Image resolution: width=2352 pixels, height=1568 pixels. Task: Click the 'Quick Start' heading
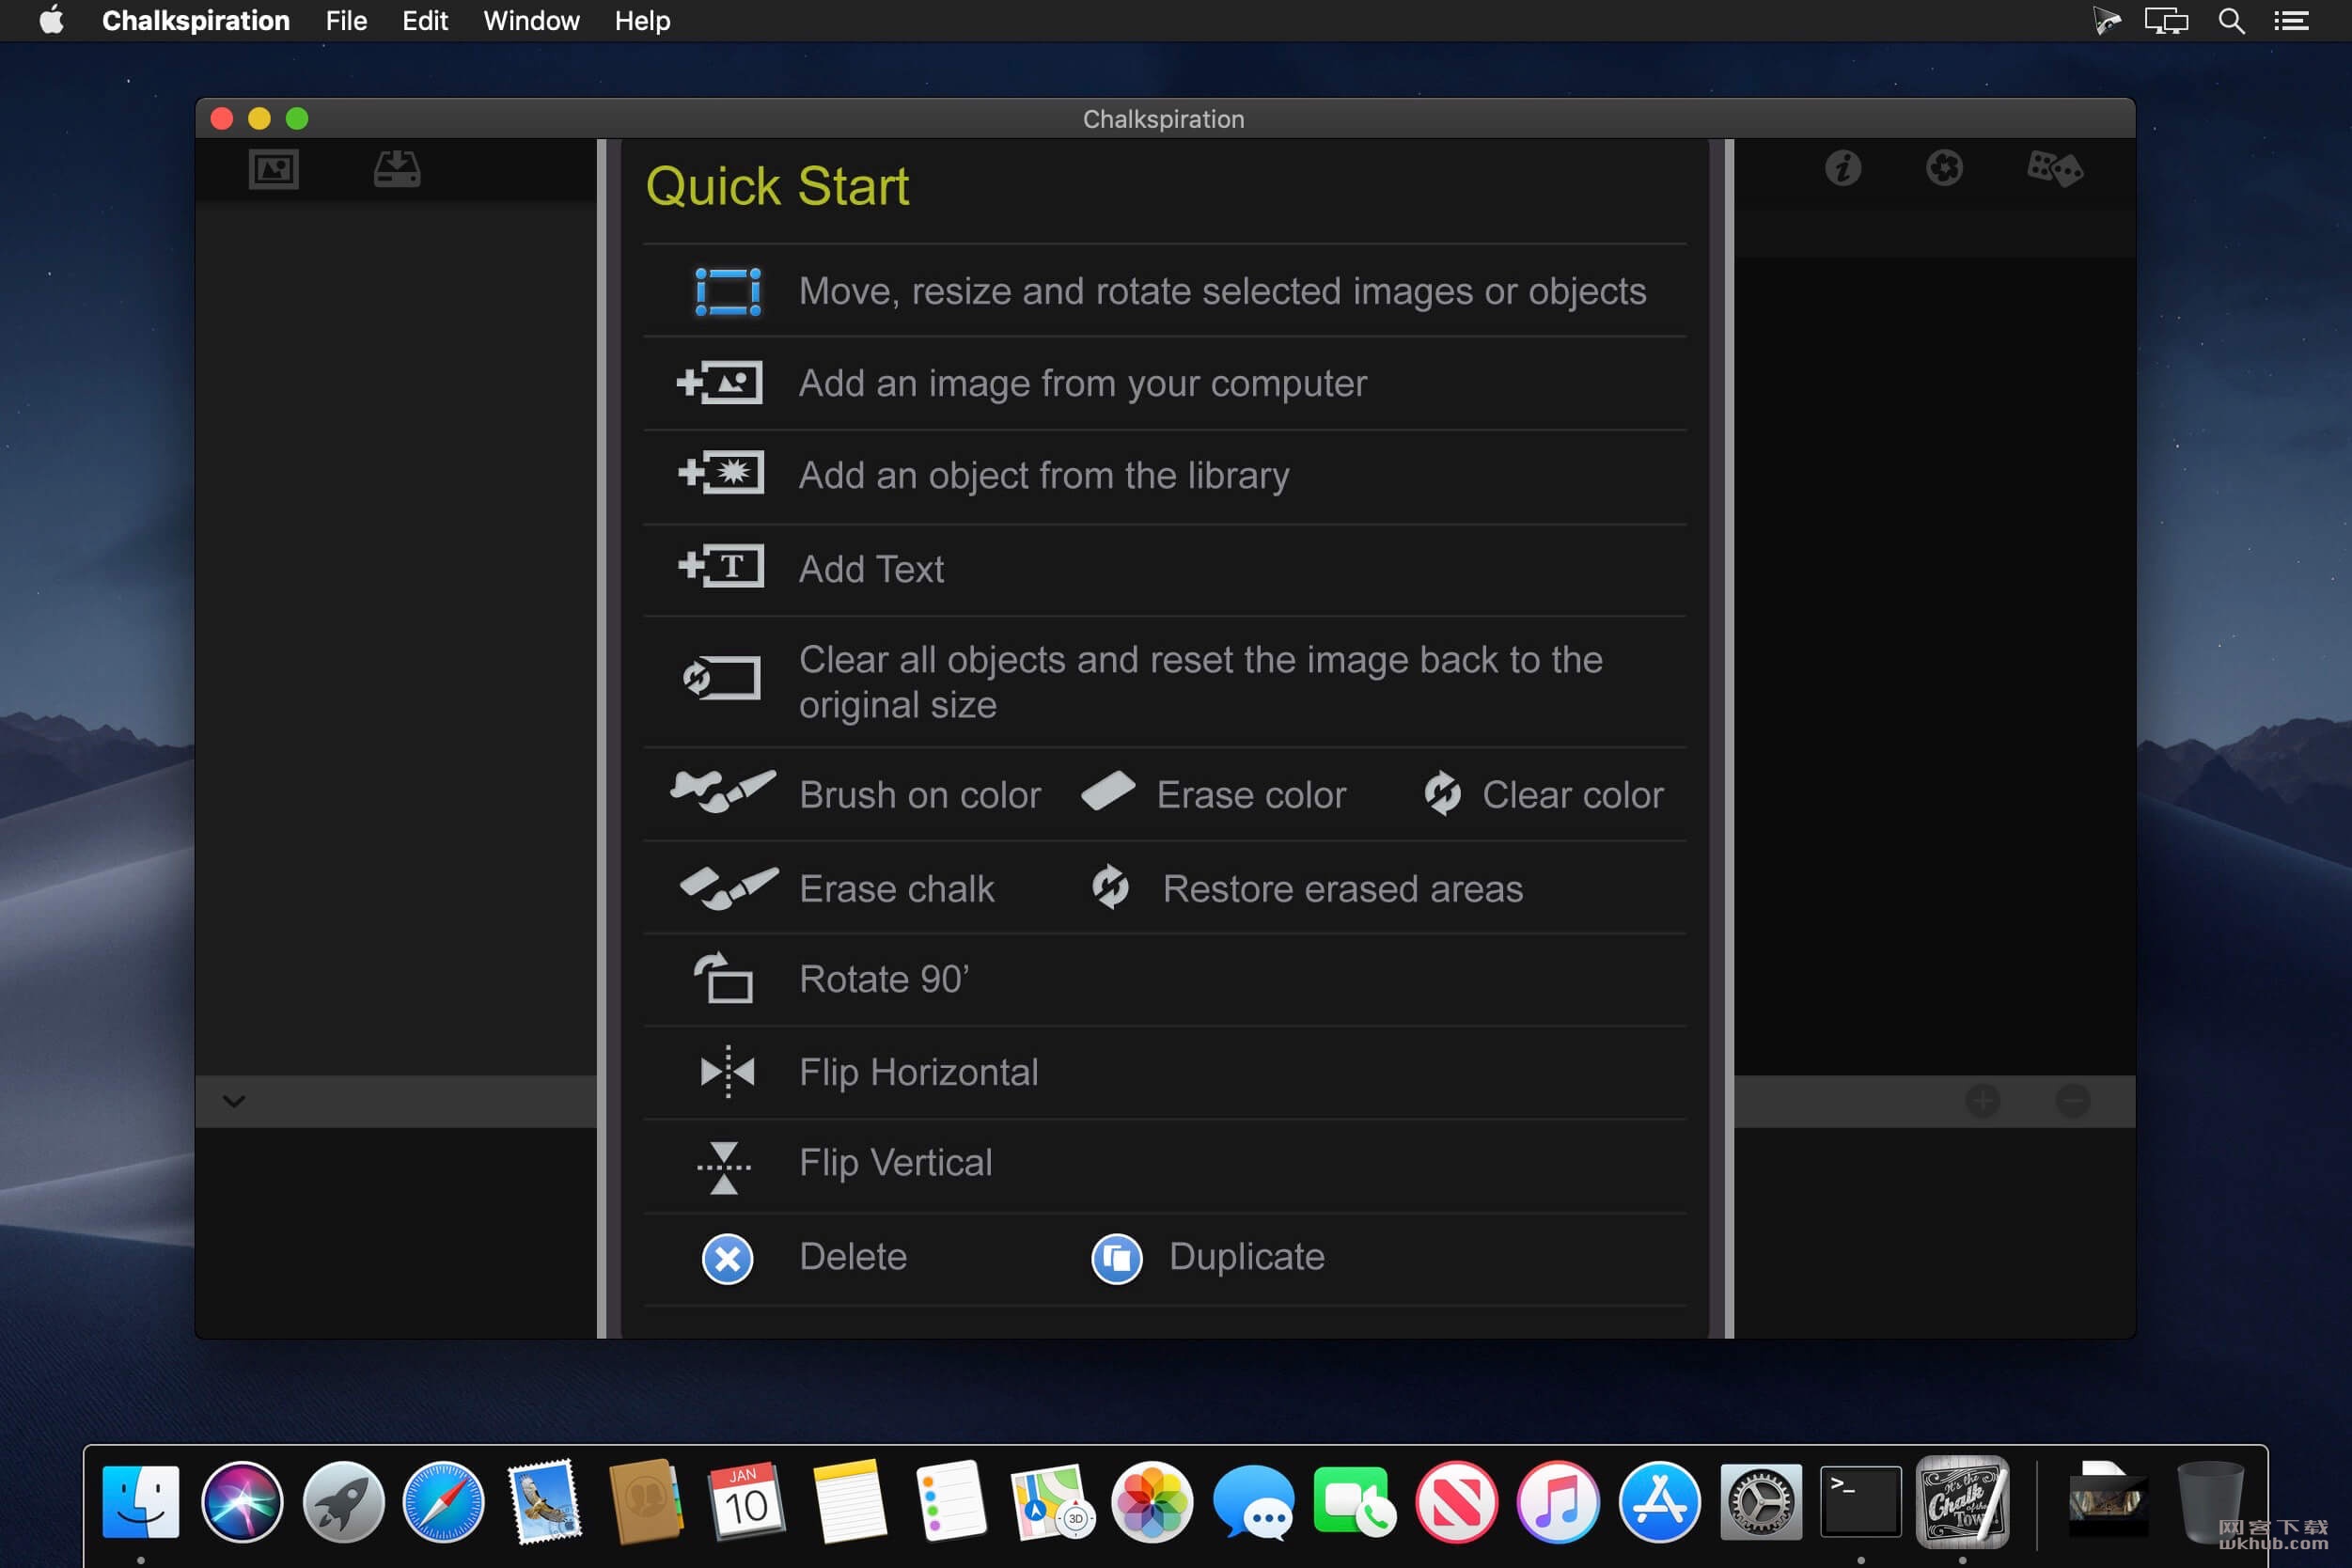777,187
